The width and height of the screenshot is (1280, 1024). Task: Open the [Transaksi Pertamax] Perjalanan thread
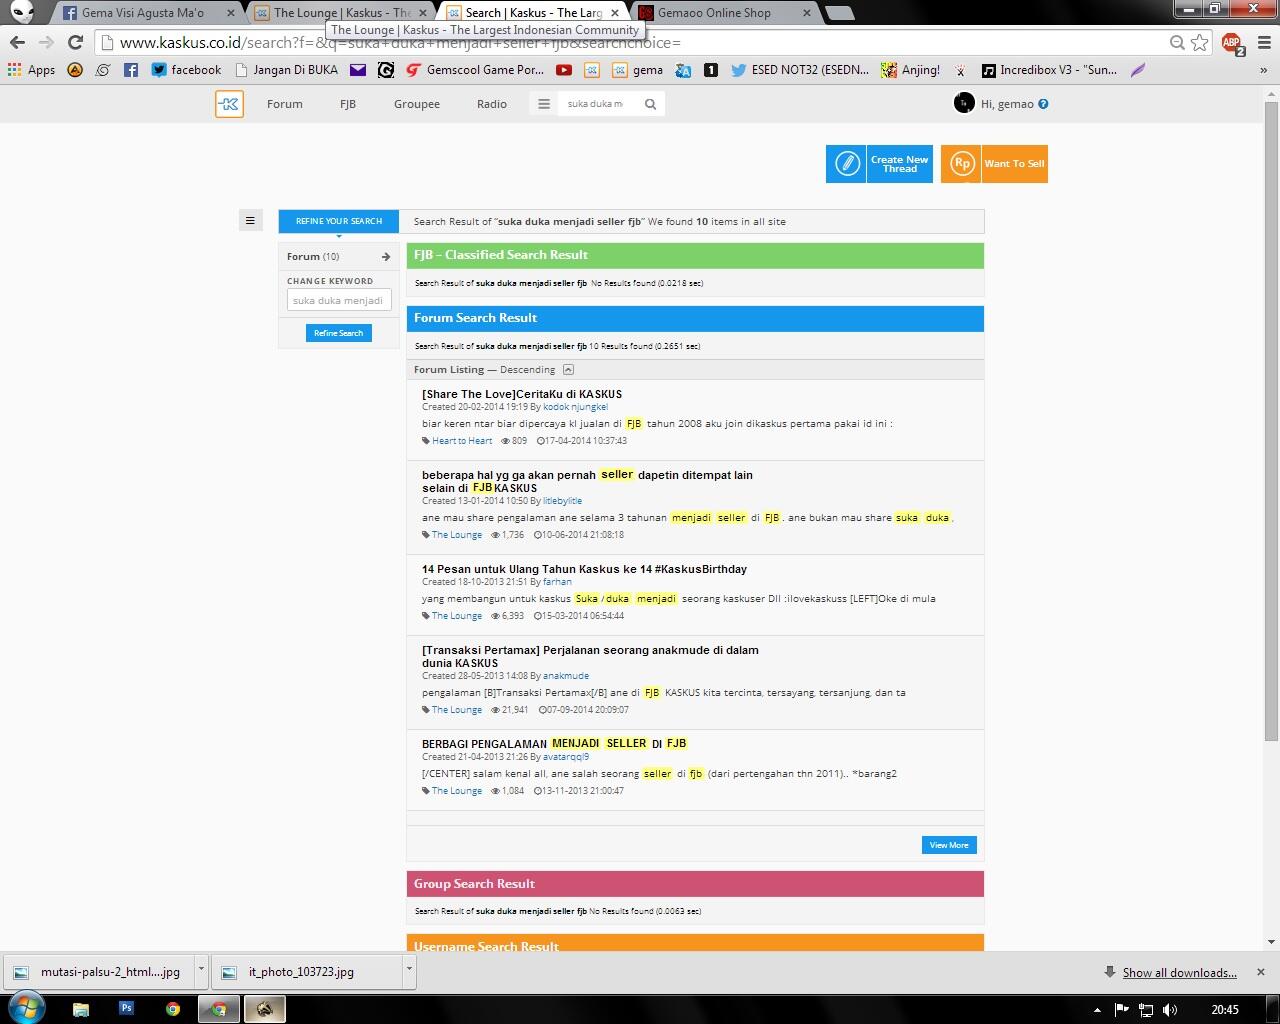coord(590,656)
